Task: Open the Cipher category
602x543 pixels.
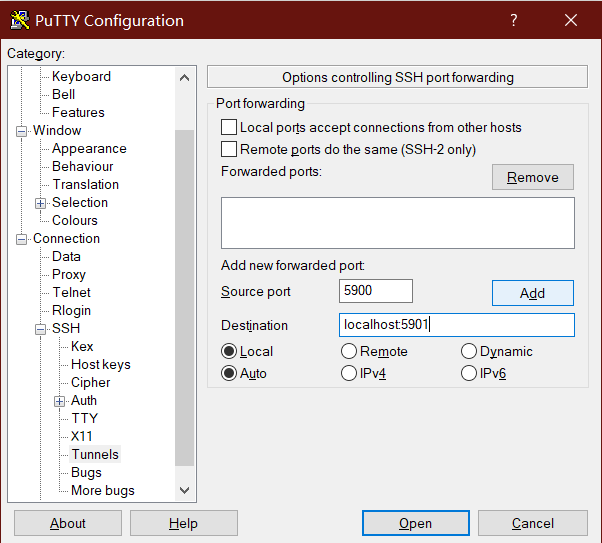Action: pos(91,382)
